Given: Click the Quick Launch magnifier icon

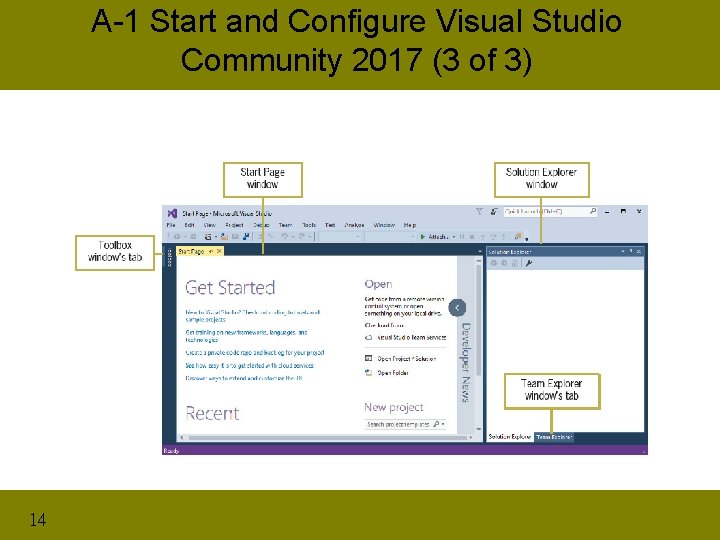Looking at the screenshot, I should click(x=593, y=211).
